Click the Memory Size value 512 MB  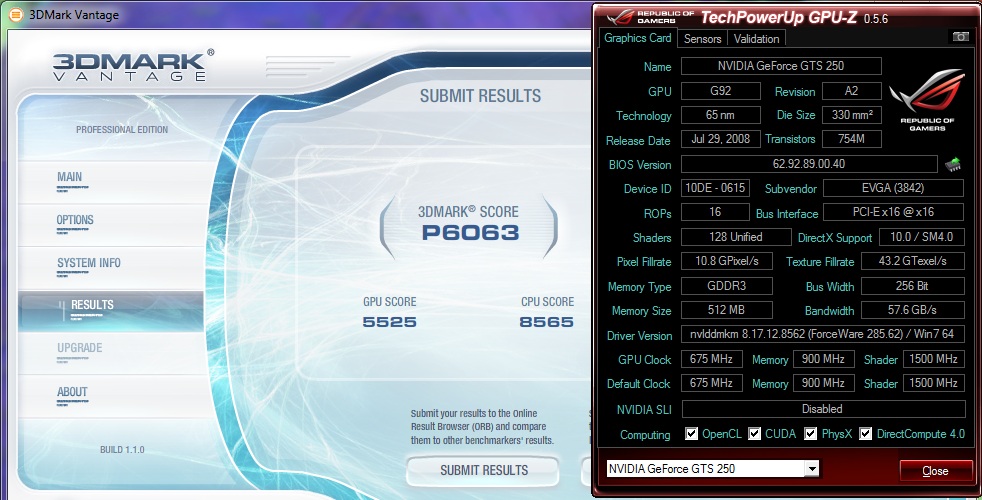coord(726,310)
